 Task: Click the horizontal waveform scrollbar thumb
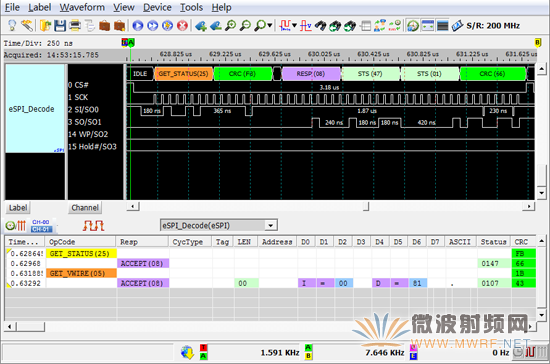click(366, 207)
